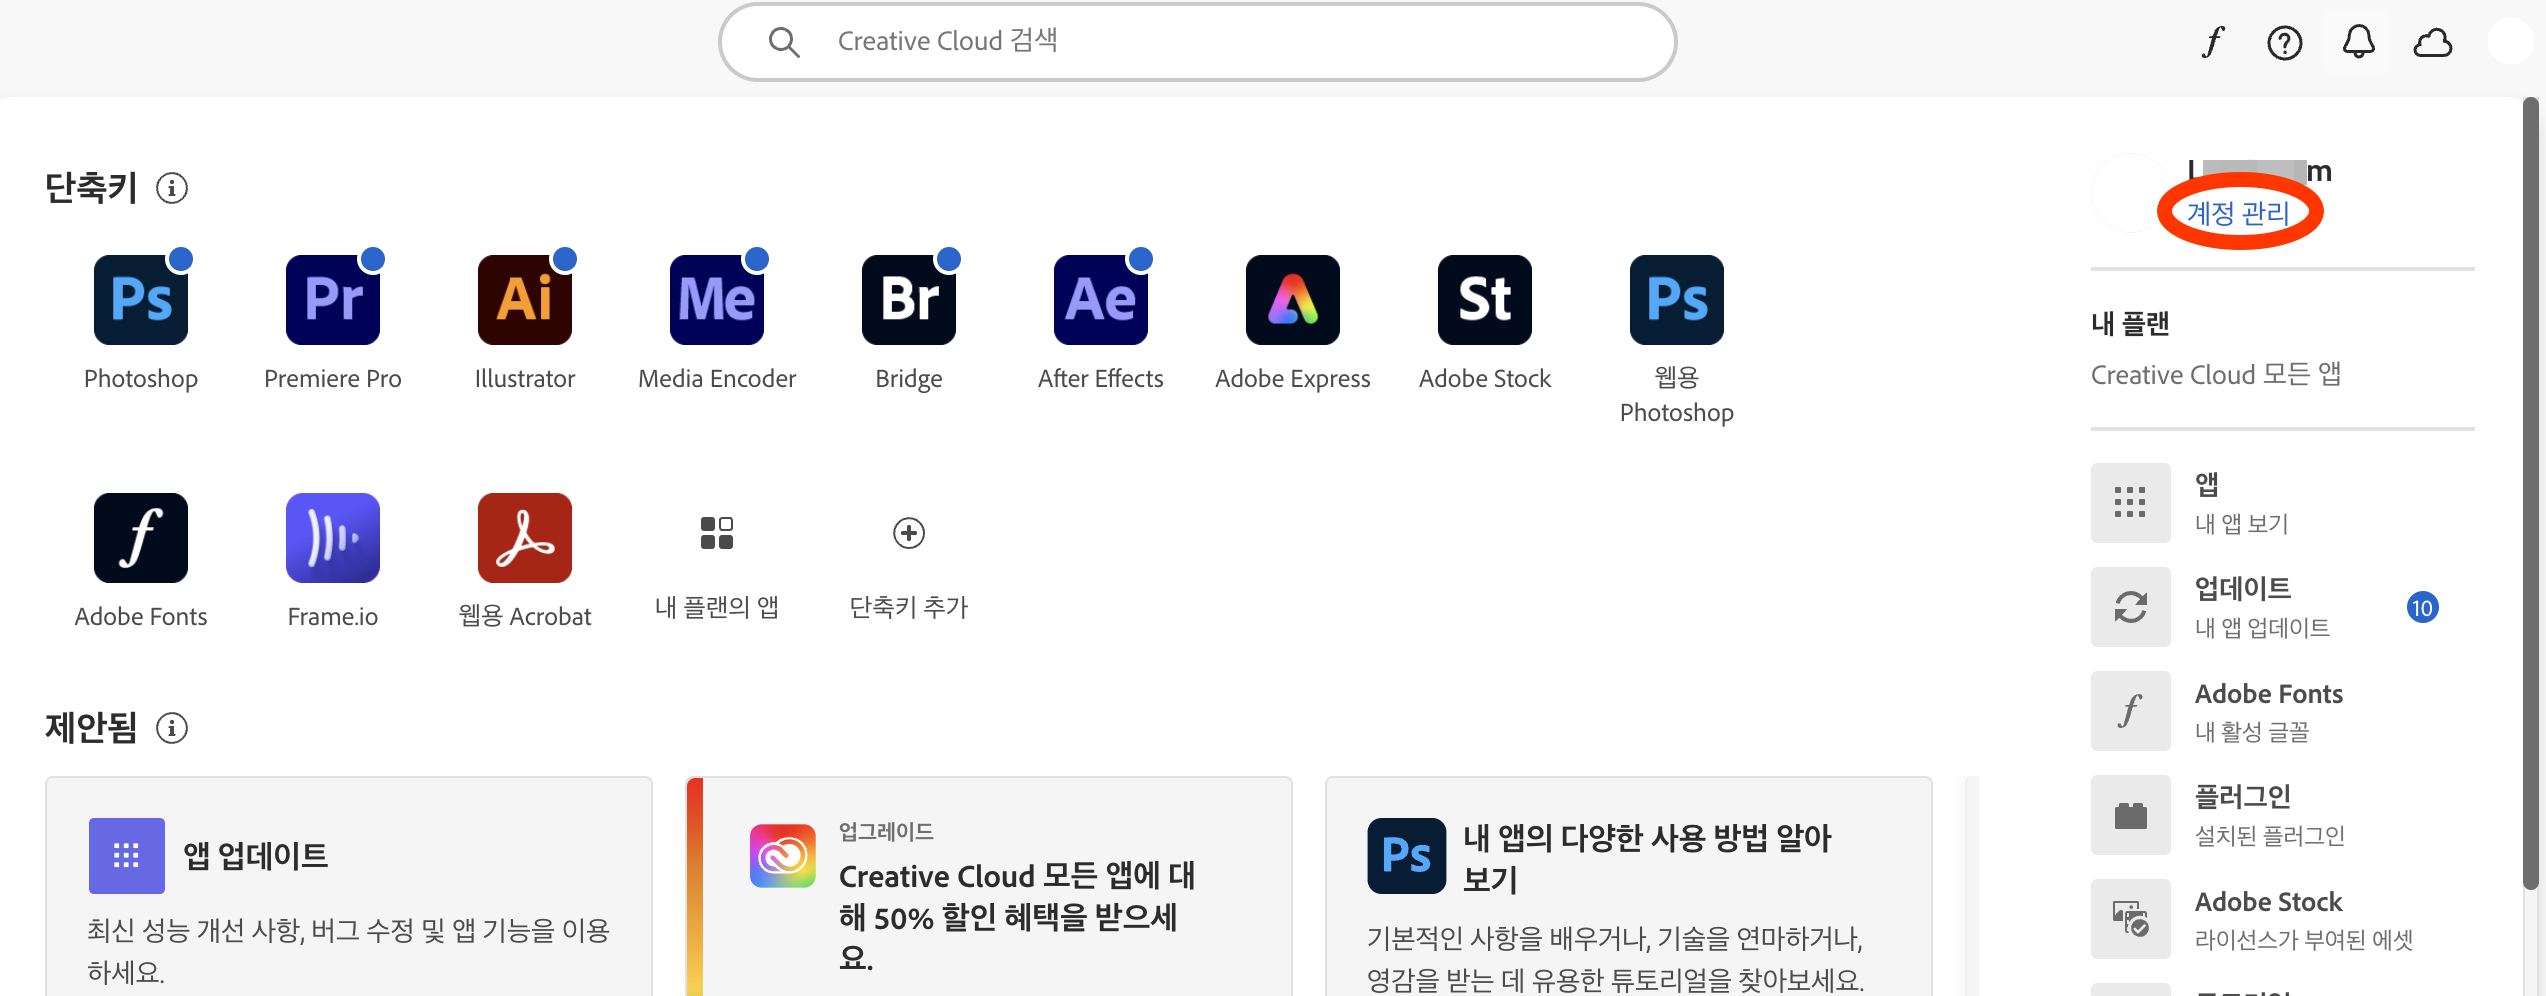Open the After Effects icon

pyautogui.click(x=1101, y=300)
